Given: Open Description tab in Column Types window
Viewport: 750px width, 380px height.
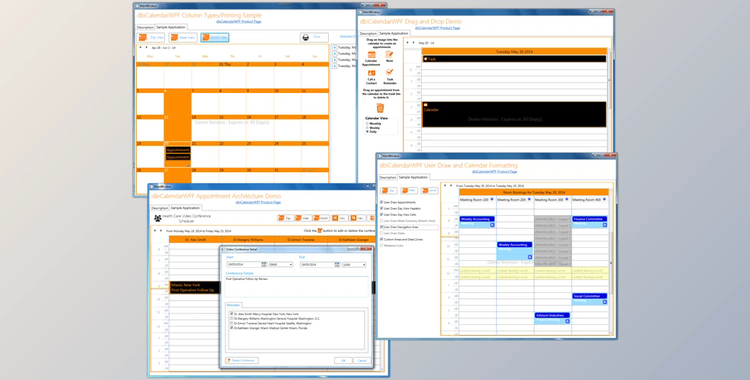Looking at the screenshot, I should coord(145,27).
